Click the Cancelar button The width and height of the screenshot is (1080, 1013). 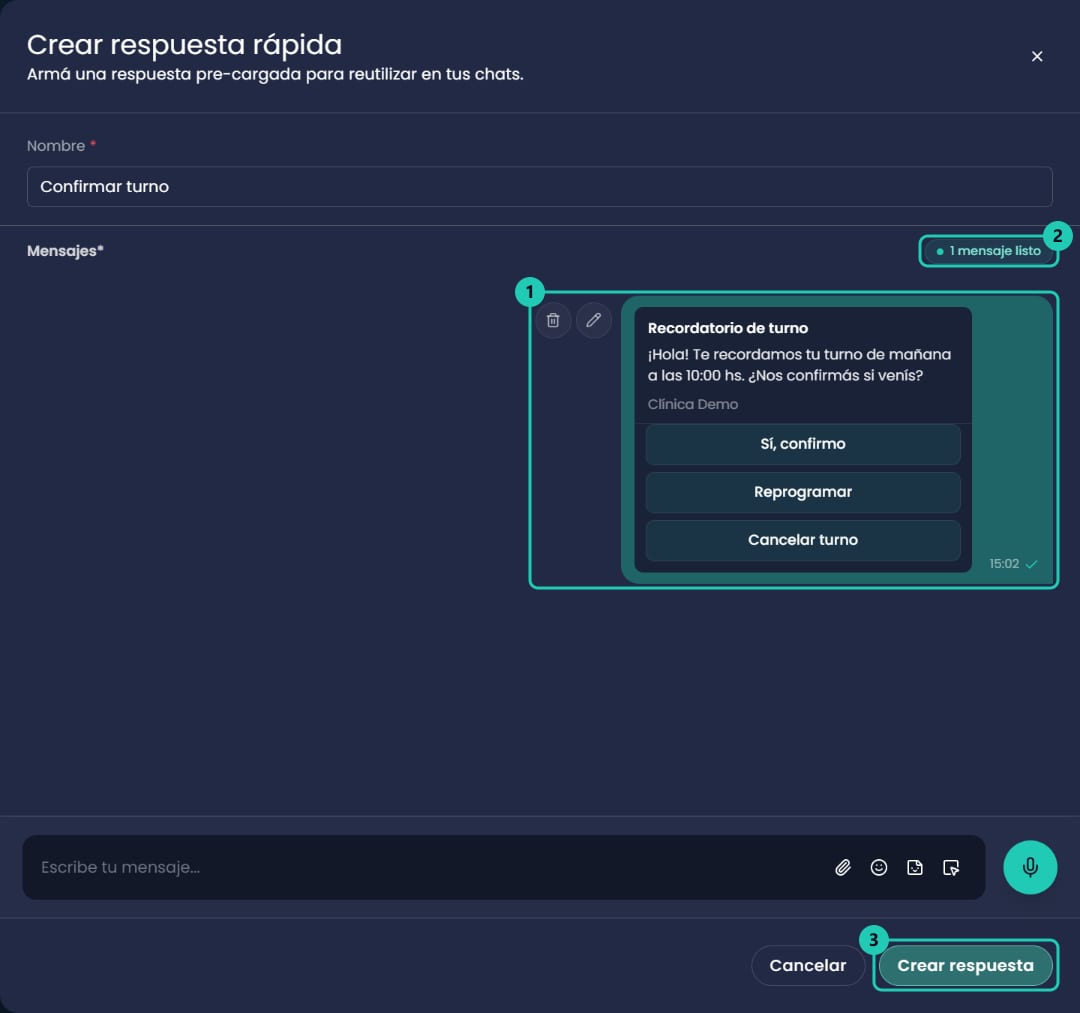[808, 965]
